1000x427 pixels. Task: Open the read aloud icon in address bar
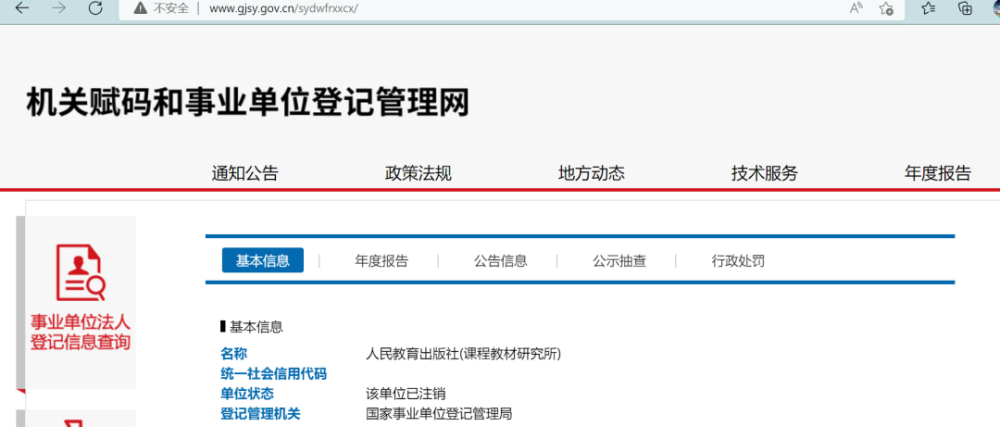(x=856, y=8)
